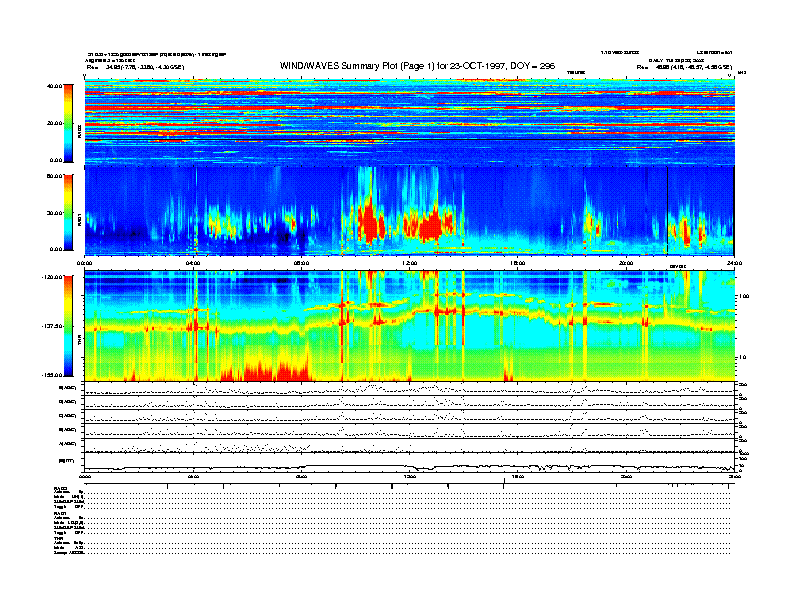Select the E(ADC) line plot label
The image size is (792, 612).
click(68, 388)
